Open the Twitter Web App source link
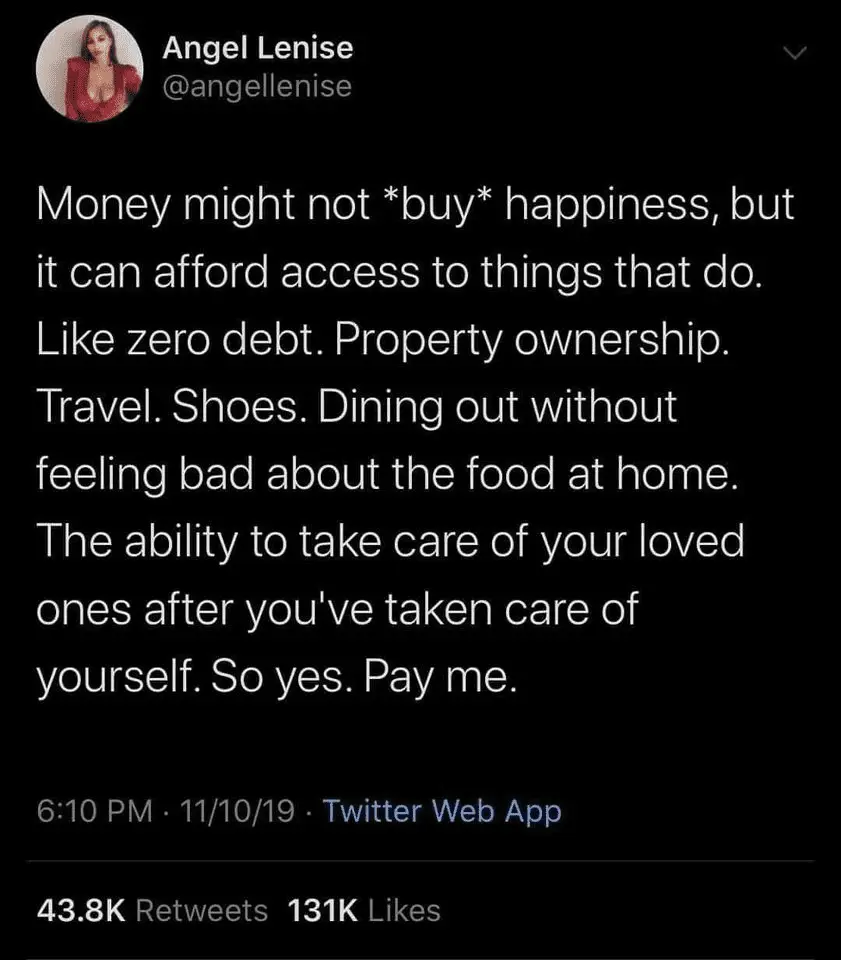The height and width of the screenshot is (960, 841). coord(443,811)
